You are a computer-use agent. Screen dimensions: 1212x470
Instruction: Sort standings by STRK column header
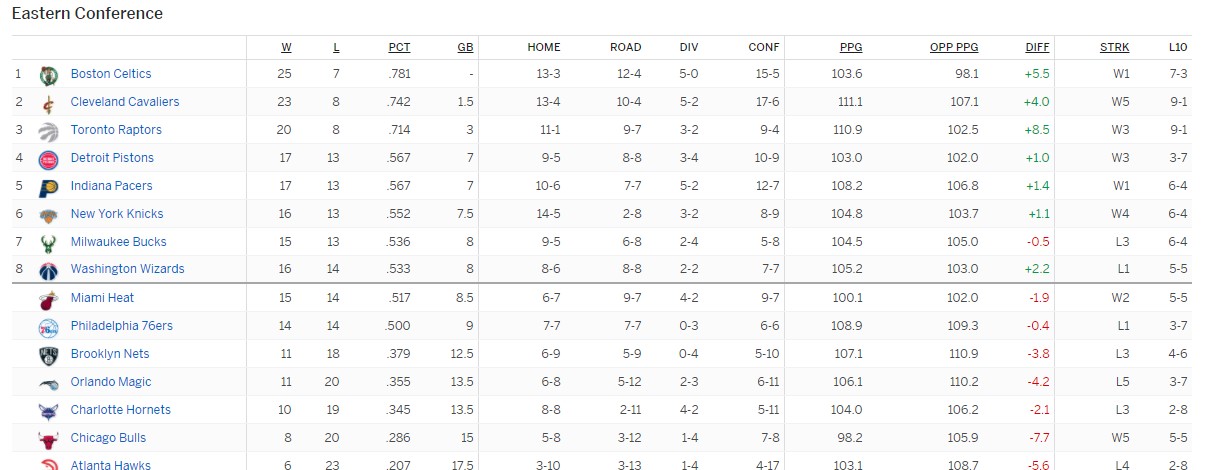(1115, 47)
